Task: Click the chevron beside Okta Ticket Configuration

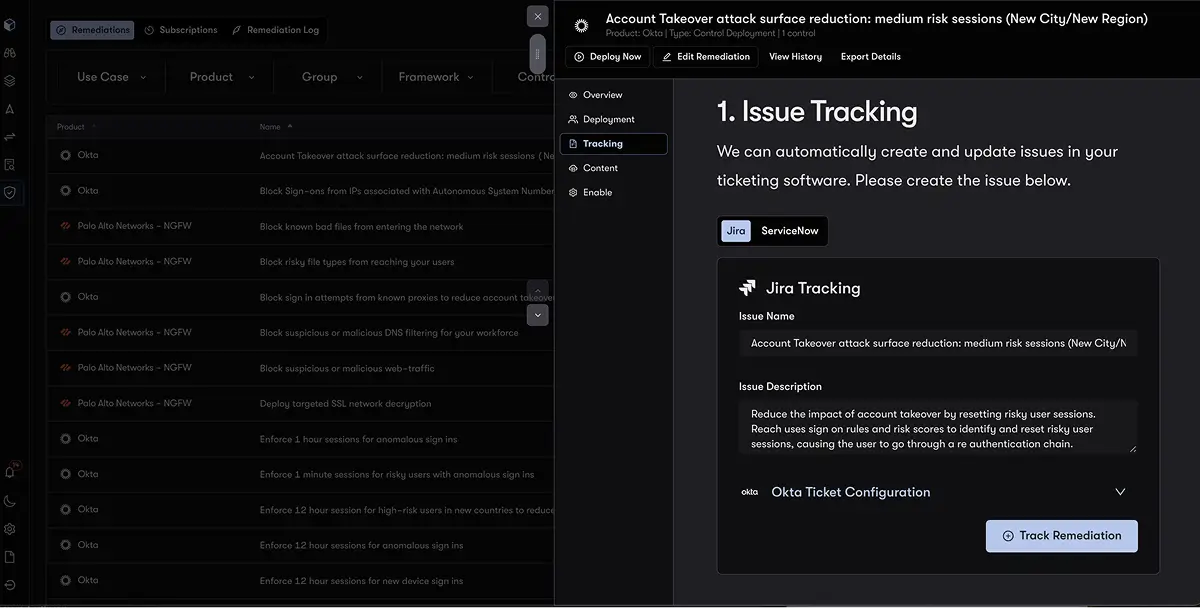Action: (x=1120, y=492)
